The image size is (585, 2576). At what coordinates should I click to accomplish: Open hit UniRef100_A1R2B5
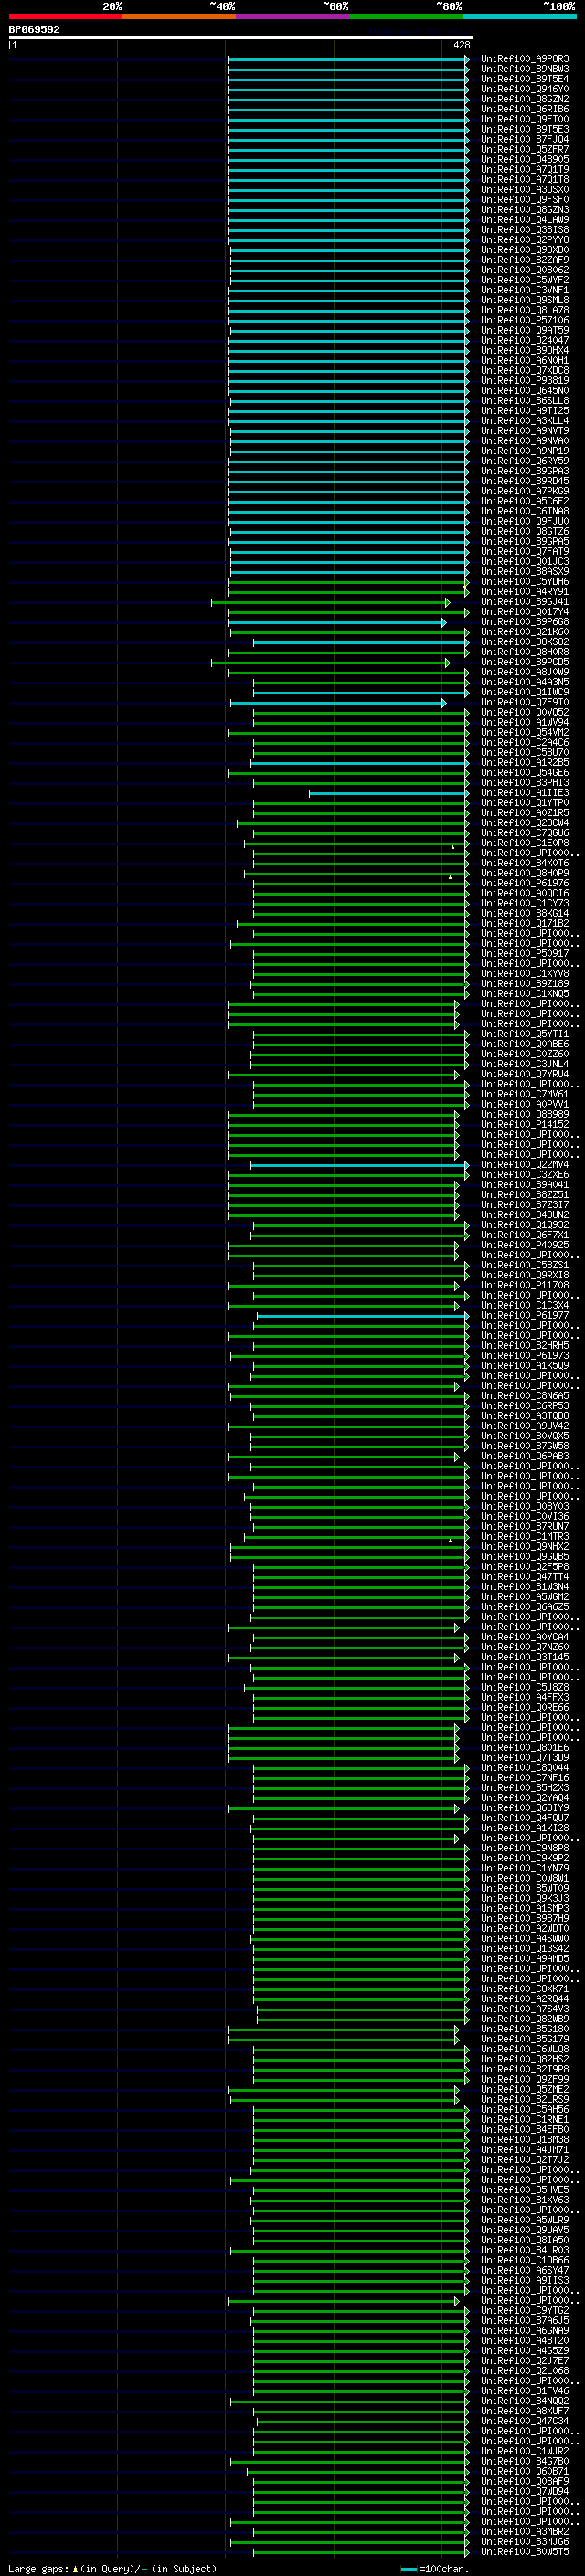[x=524, y=763]
